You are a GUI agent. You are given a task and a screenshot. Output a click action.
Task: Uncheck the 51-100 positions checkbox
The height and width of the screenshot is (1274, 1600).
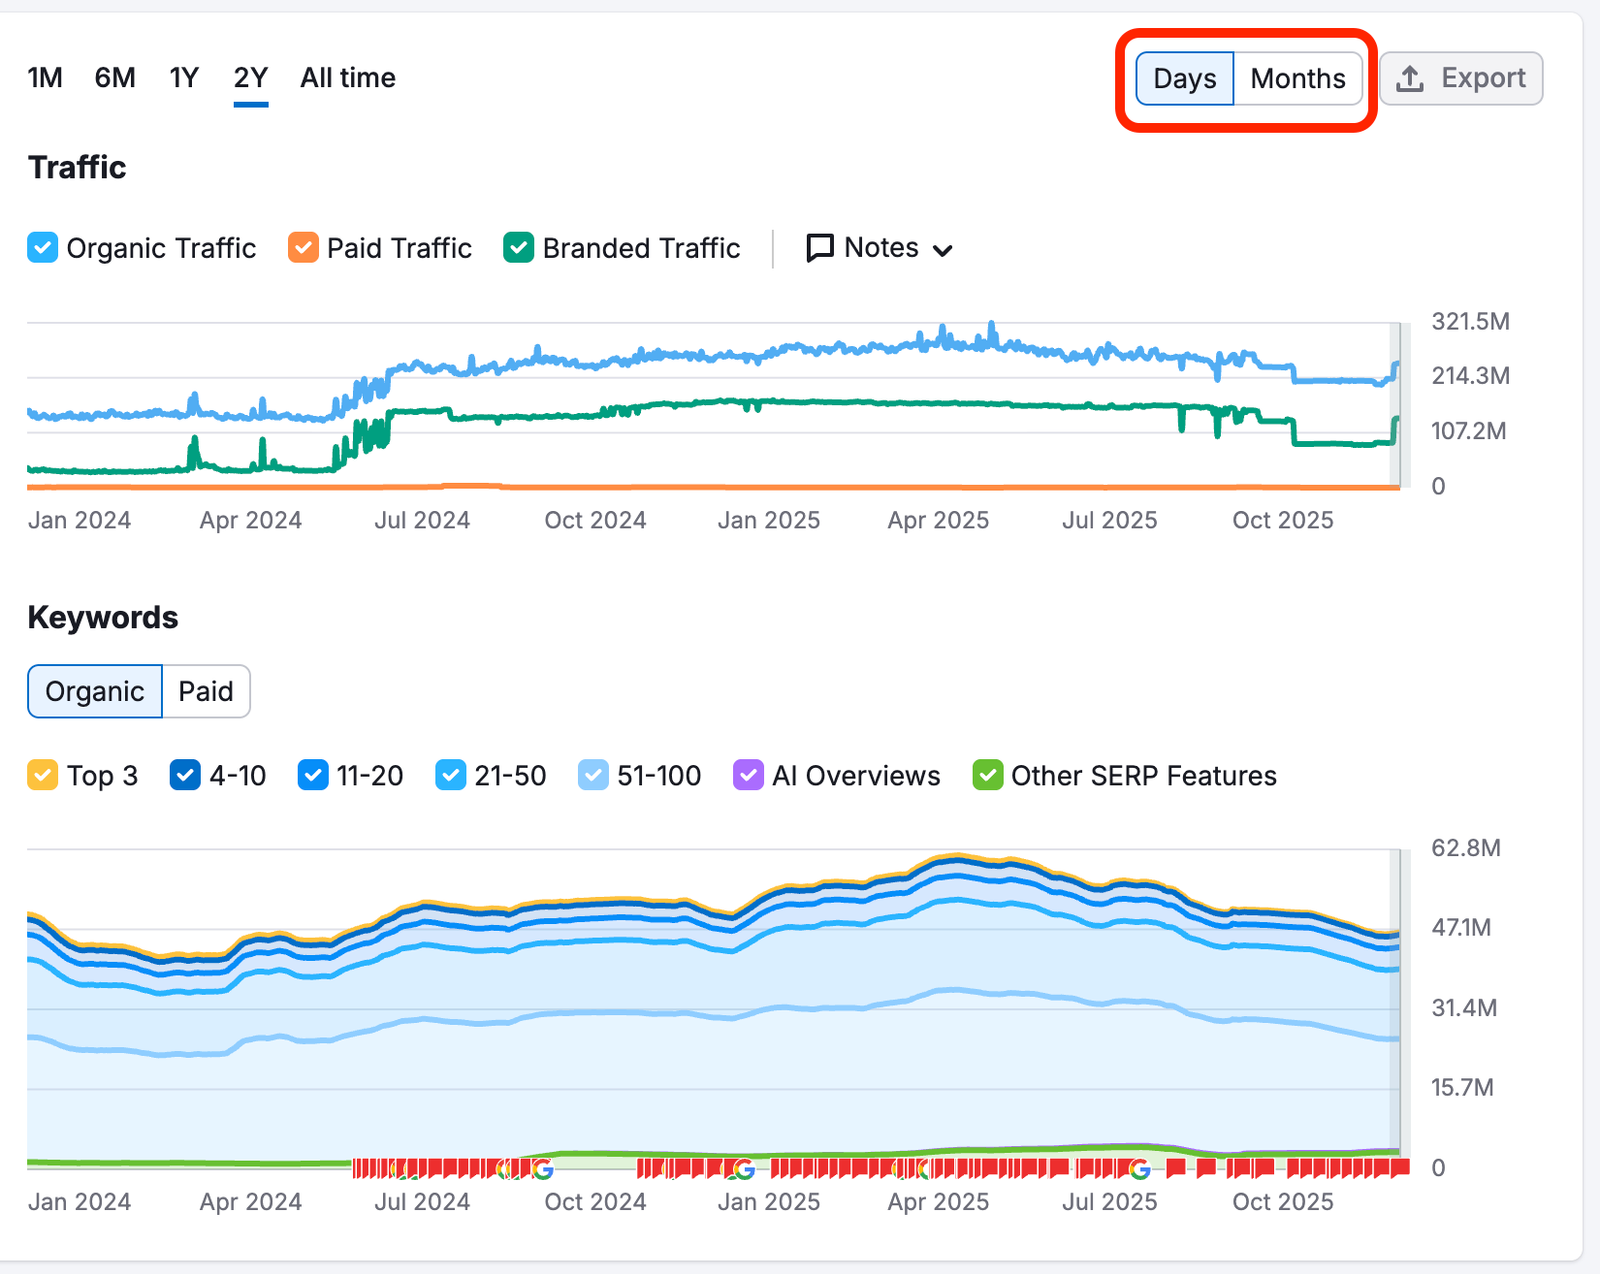pos(593,775)
